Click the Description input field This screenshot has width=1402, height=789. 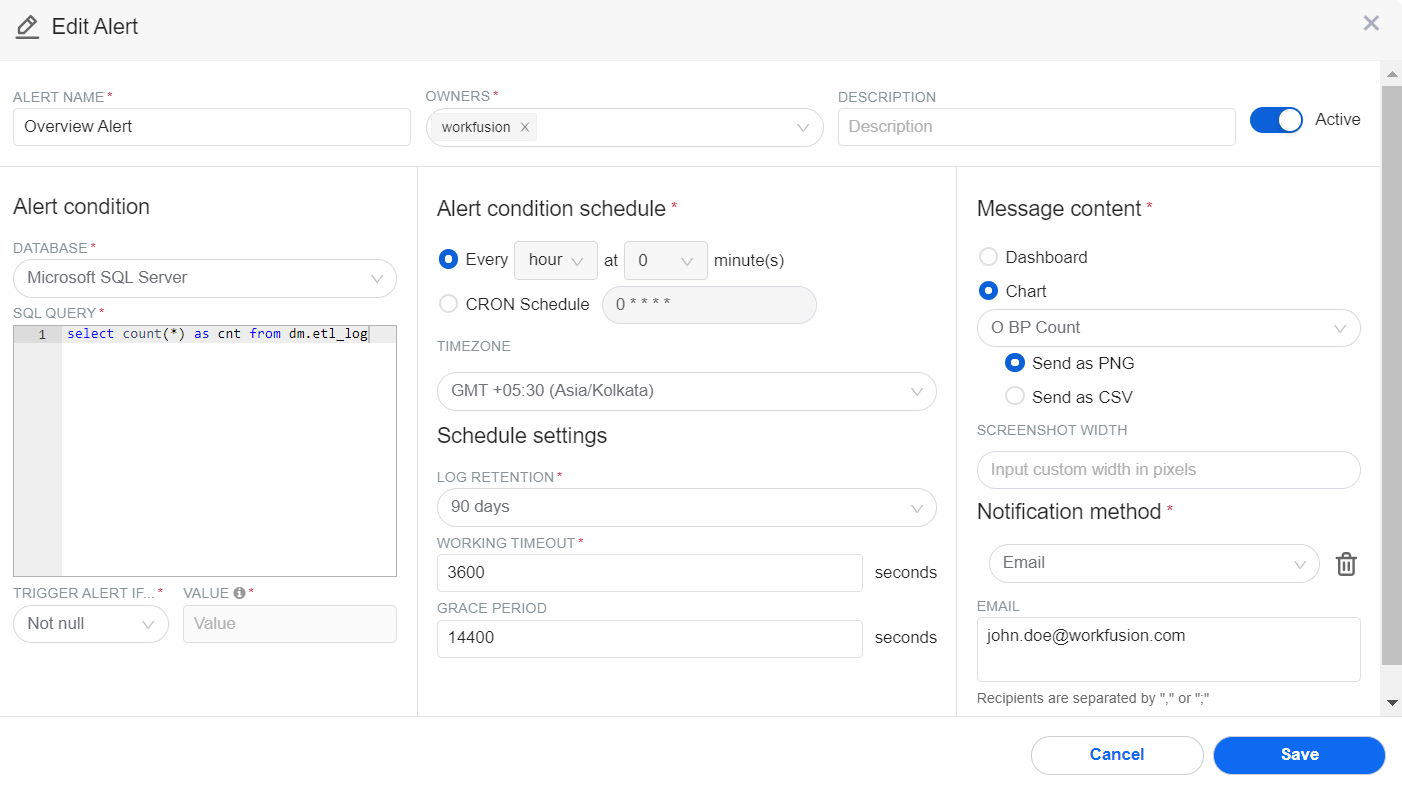click(1037, 127)
